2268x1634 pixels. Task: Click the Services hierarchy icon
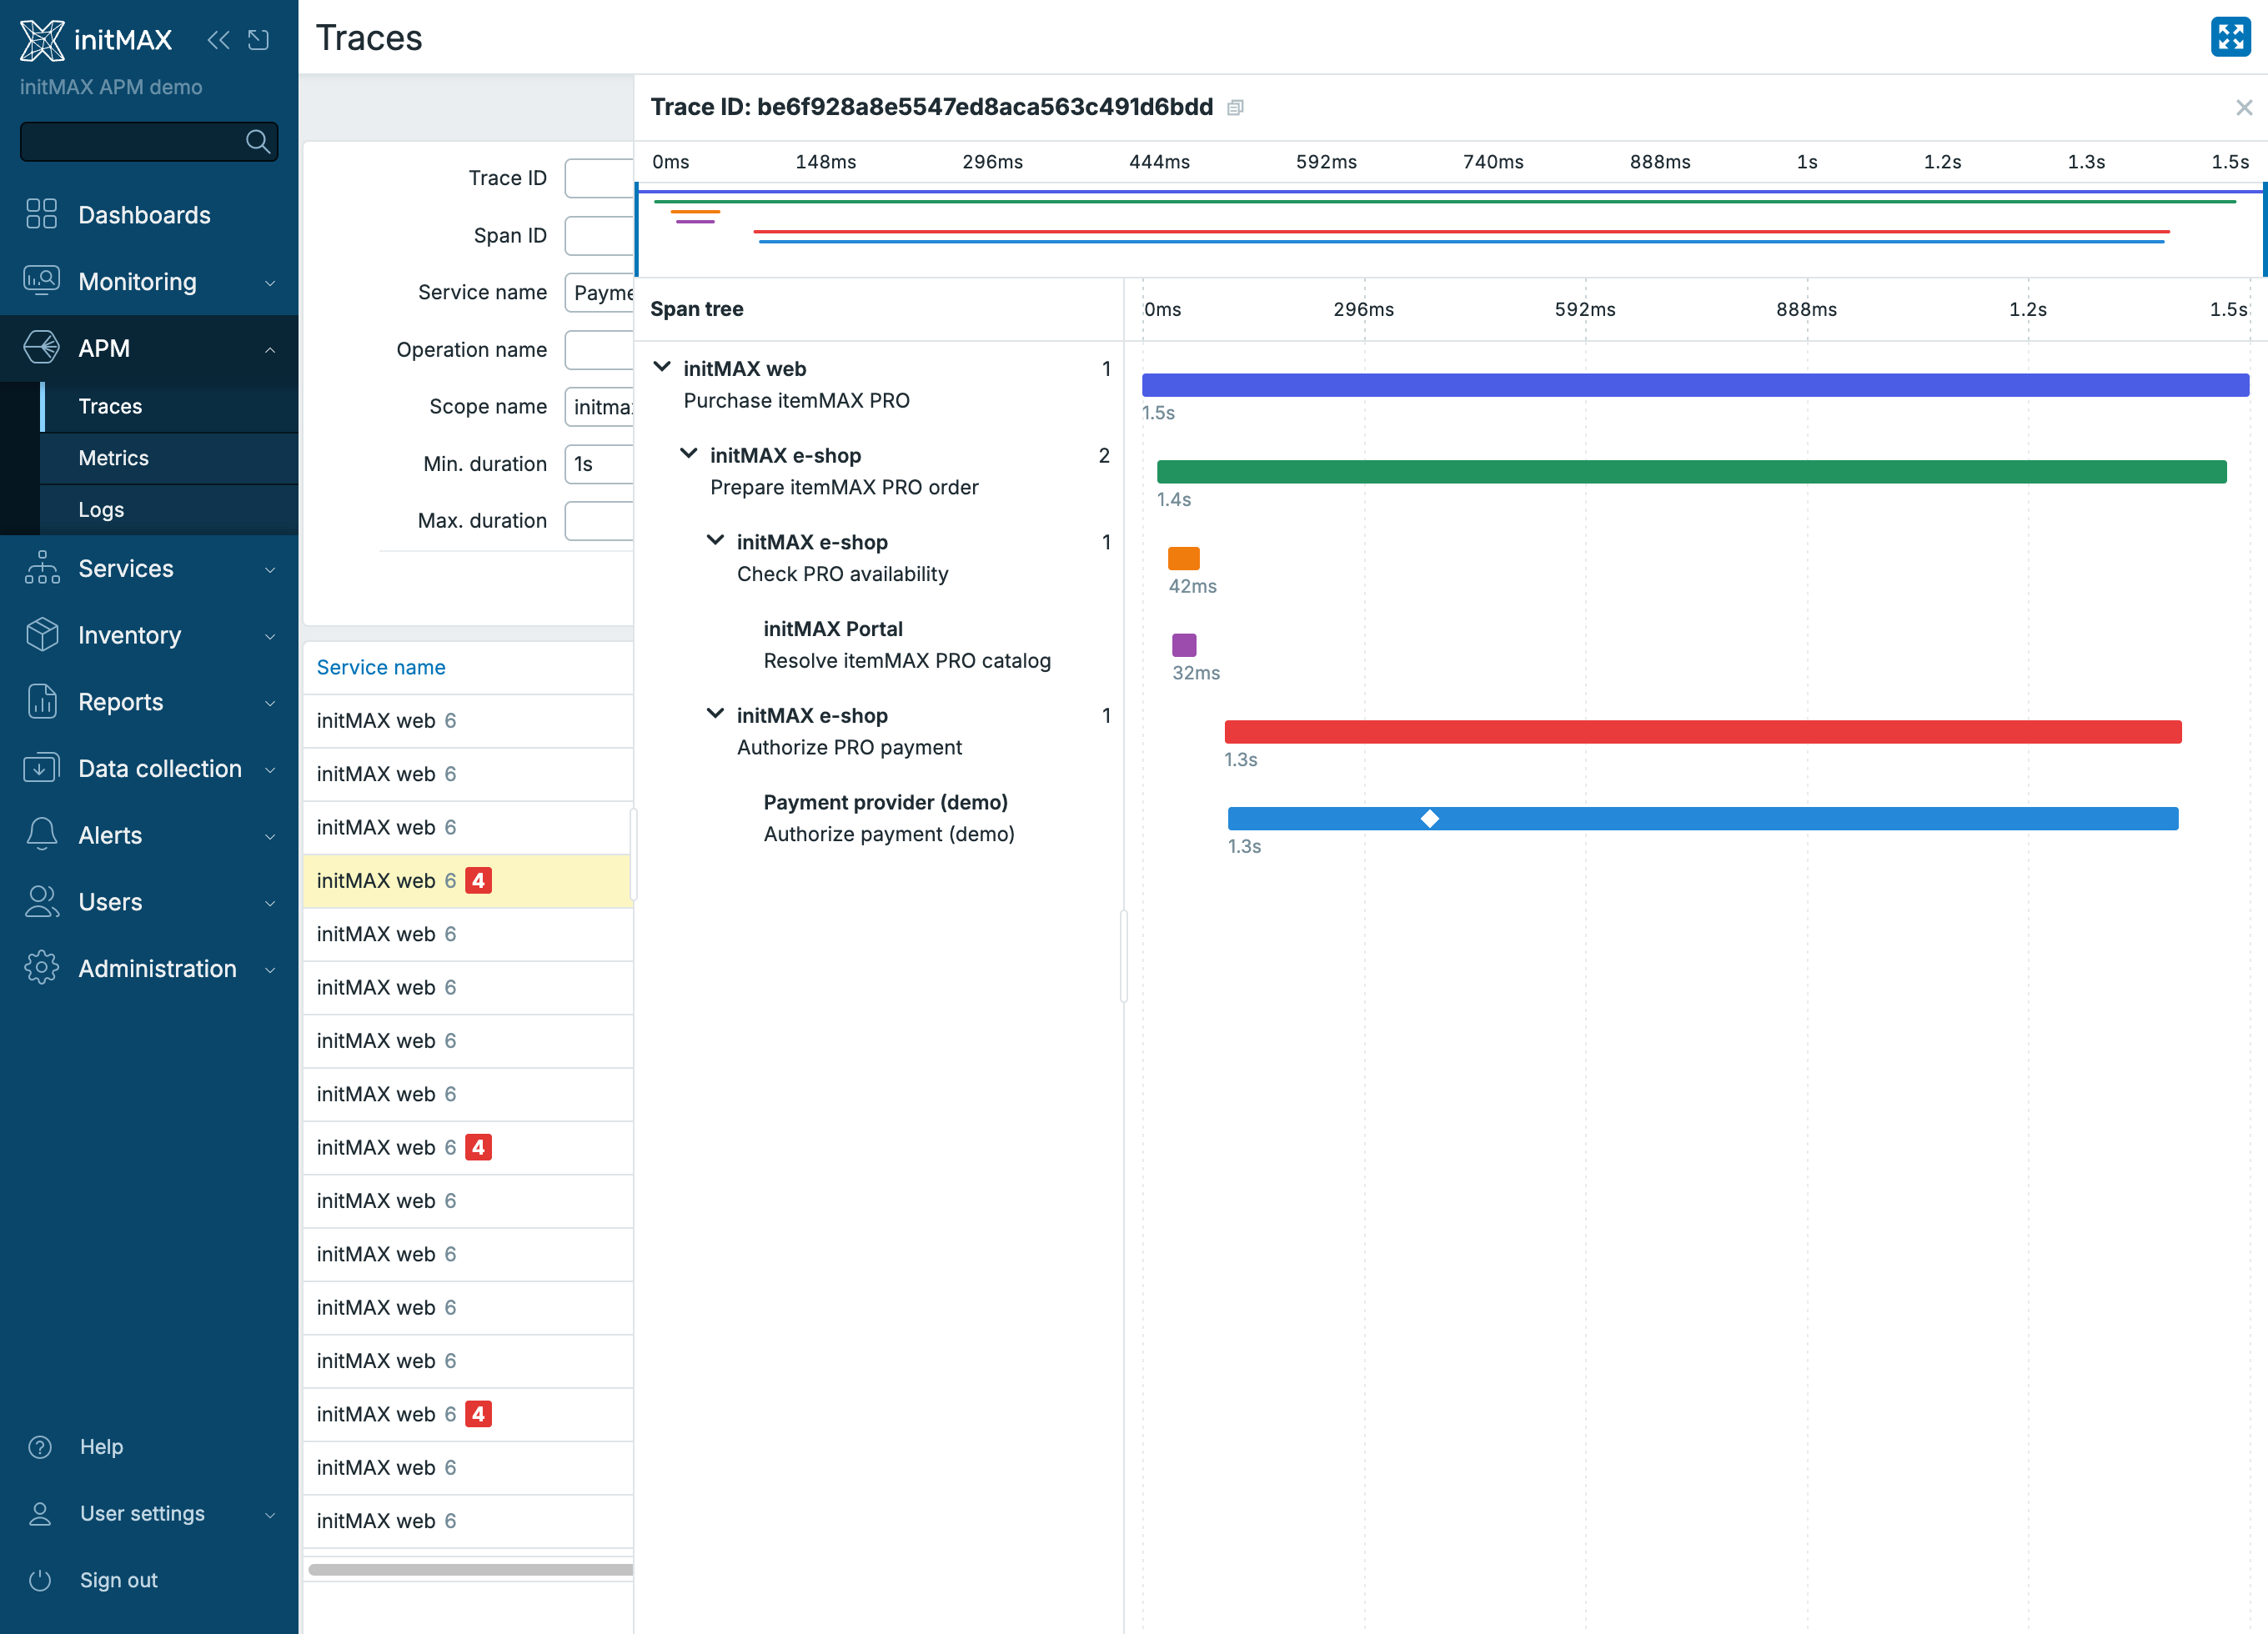(41, 567)
